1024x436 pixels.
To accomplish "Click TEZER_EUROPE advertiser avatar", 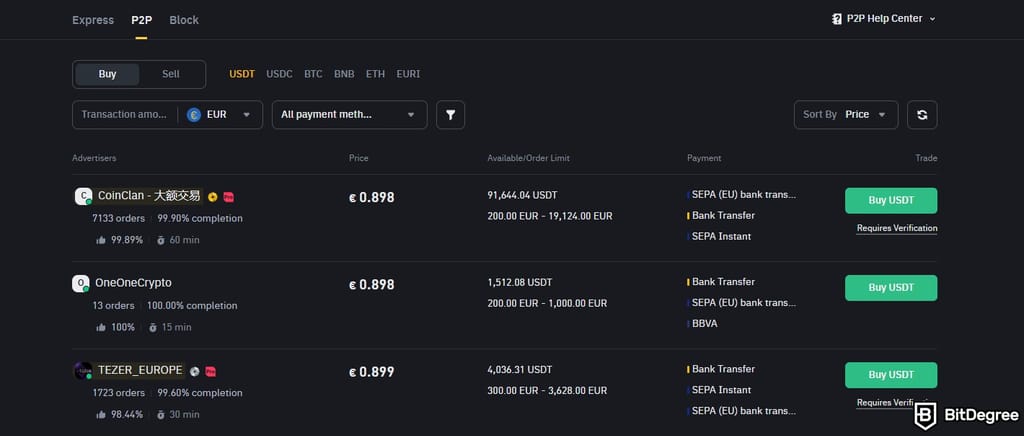I will tap(83, 371).
